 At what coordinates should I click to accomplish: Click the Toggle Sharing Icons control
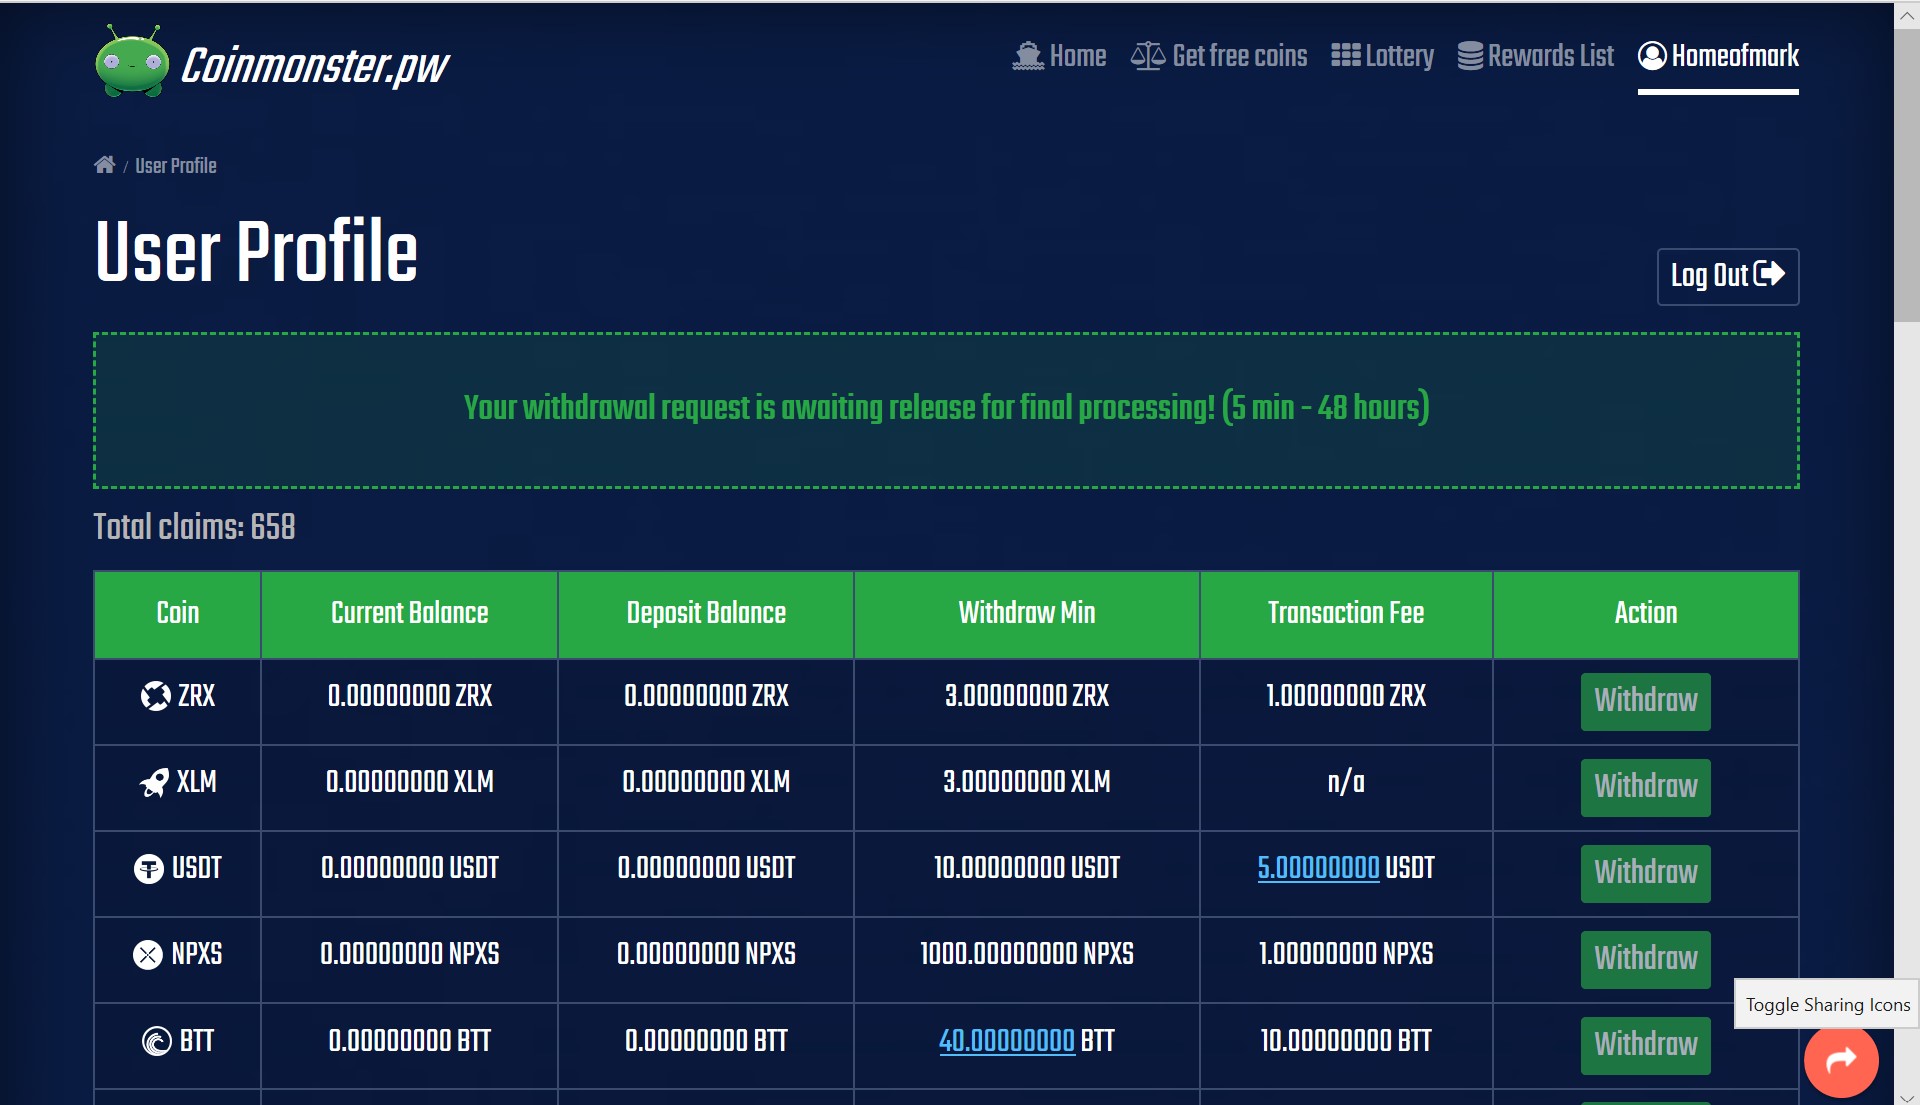point(1826,1004)
